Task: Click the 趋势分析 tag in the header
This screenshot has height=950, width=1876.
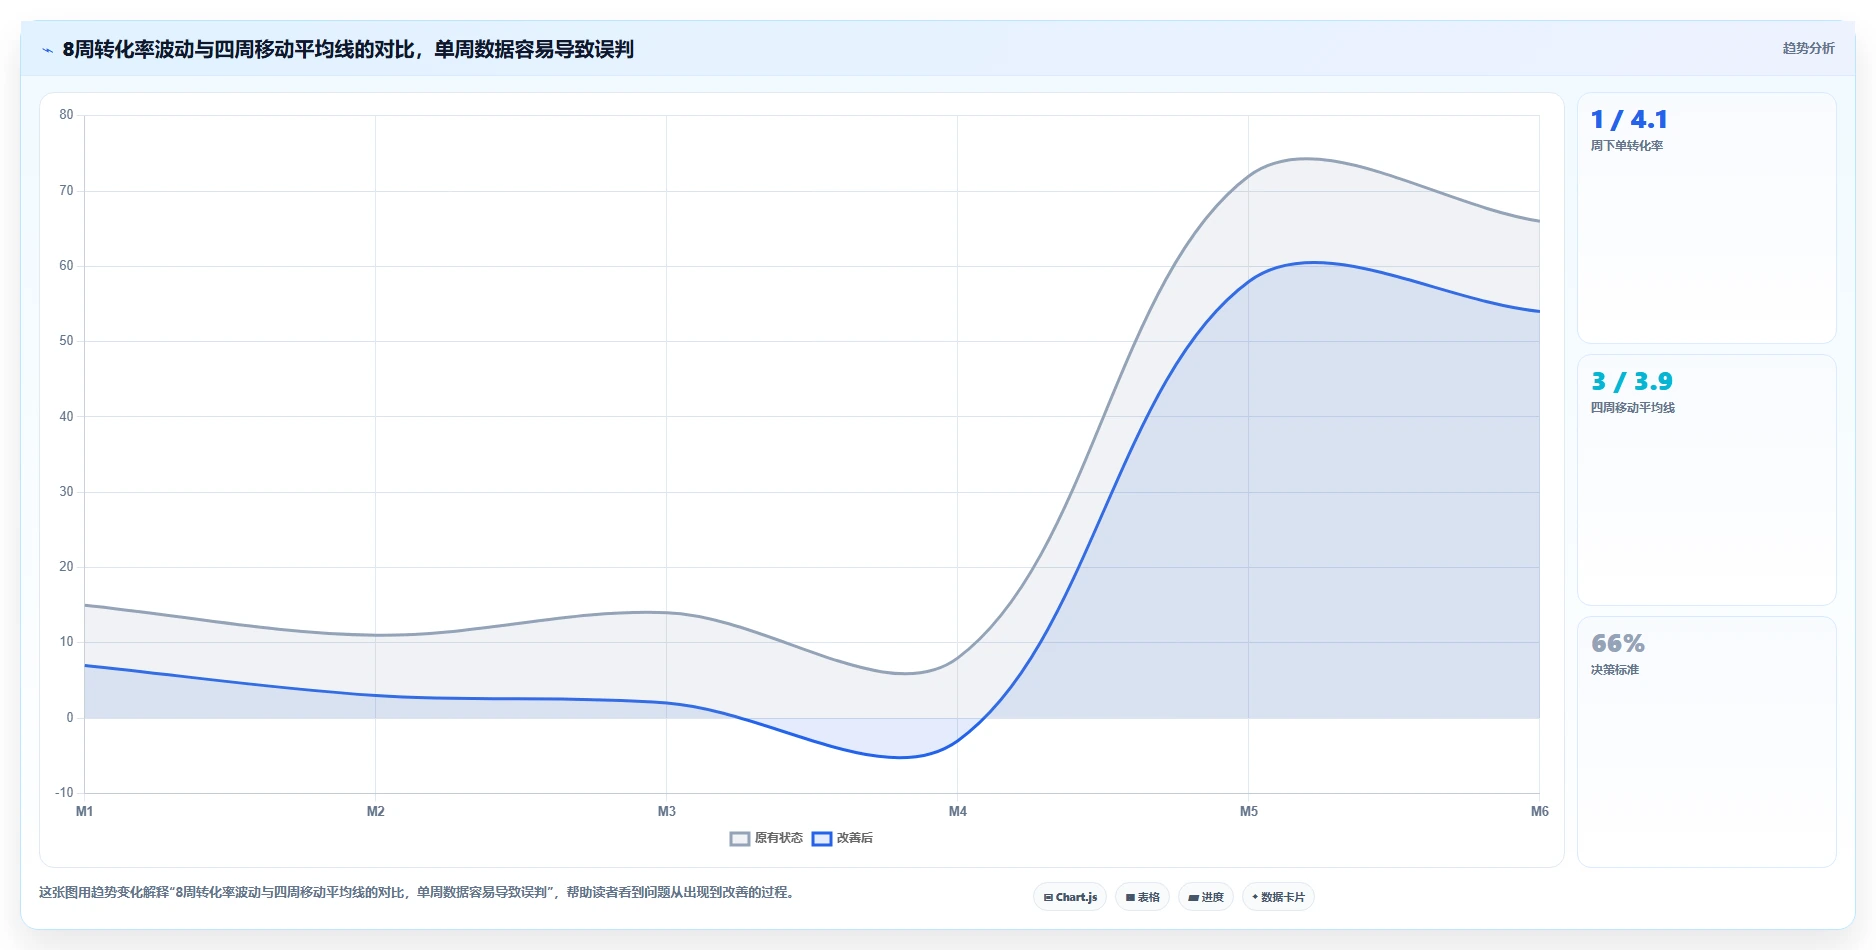Action: (1808, 48)
